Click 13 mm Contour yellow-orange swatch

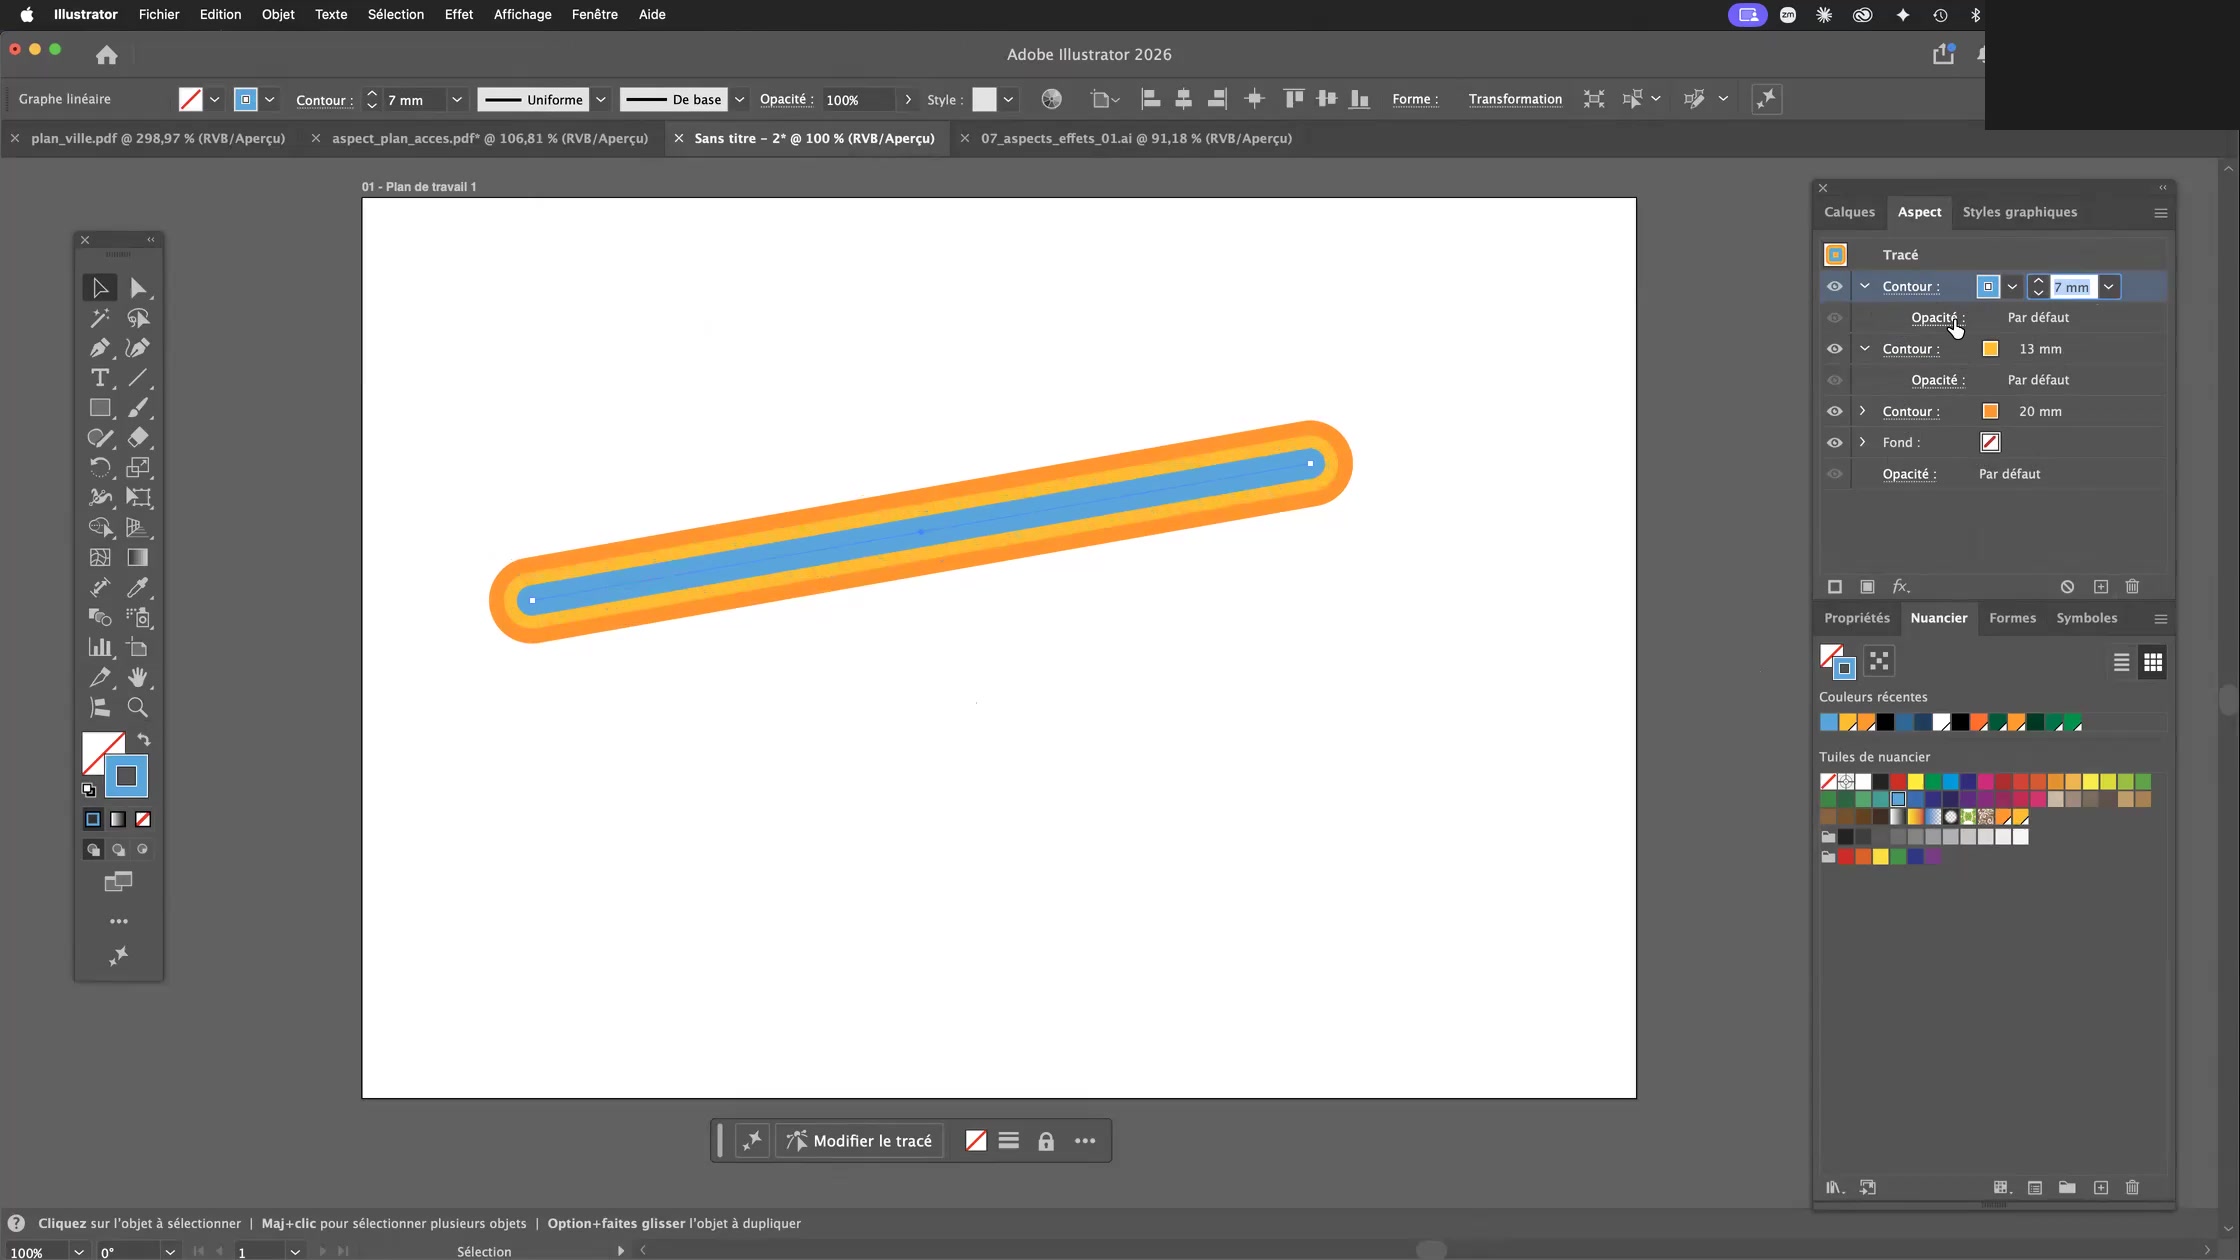tap(1990, 349)
